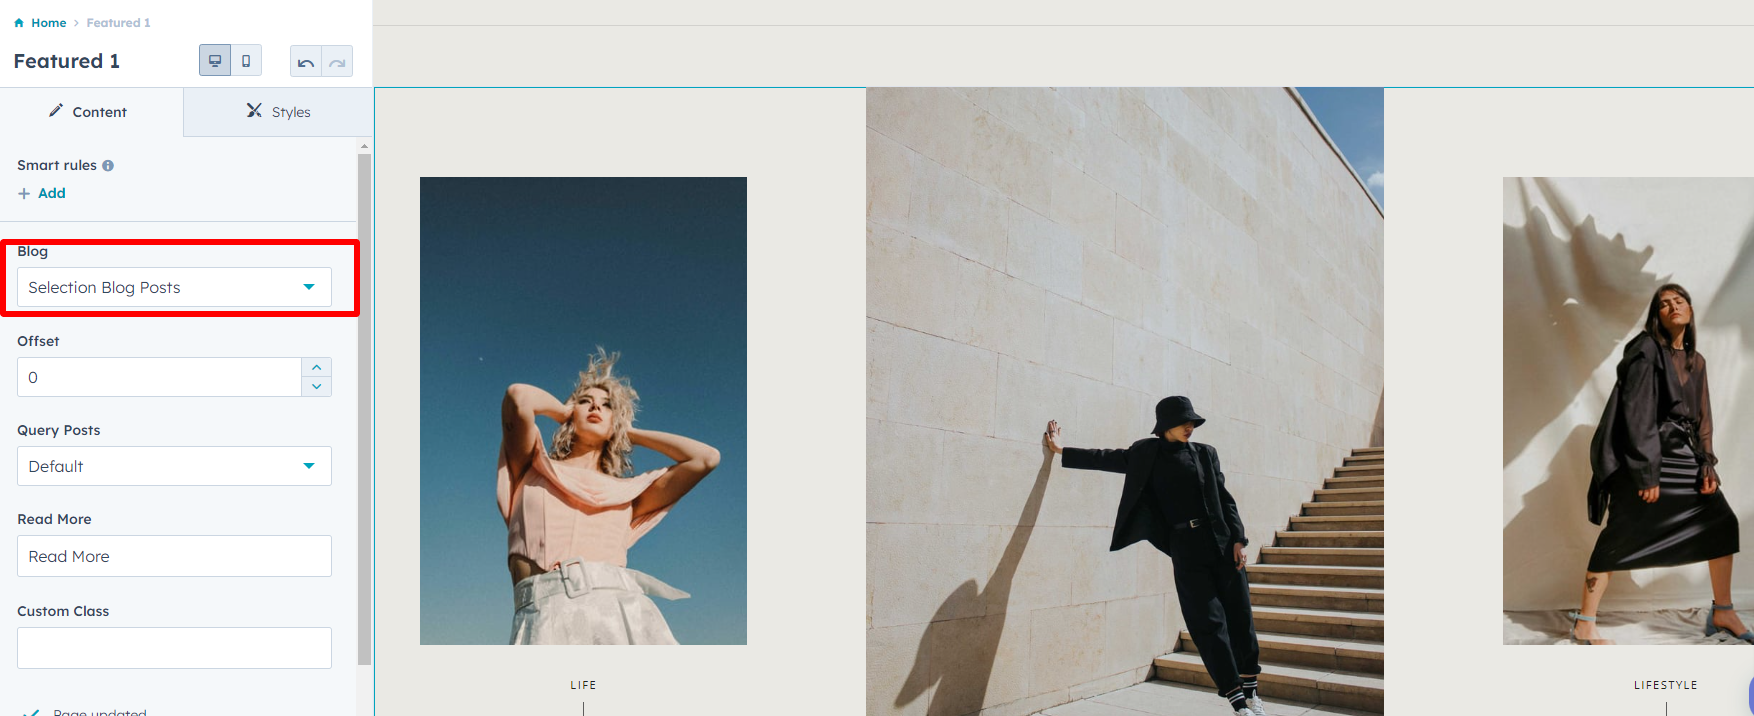The width and height of the screenshot is (1754, 716).
Task: Switch to mobile preview mode
Action: click(x=246, y=61)
